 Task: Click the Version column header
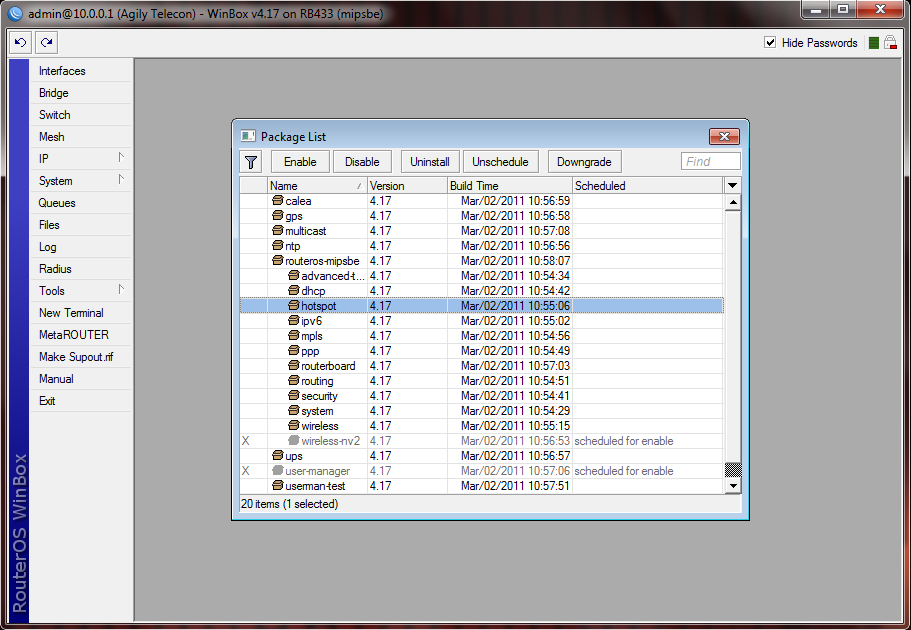pyautogui.click(x=407, y=186)
